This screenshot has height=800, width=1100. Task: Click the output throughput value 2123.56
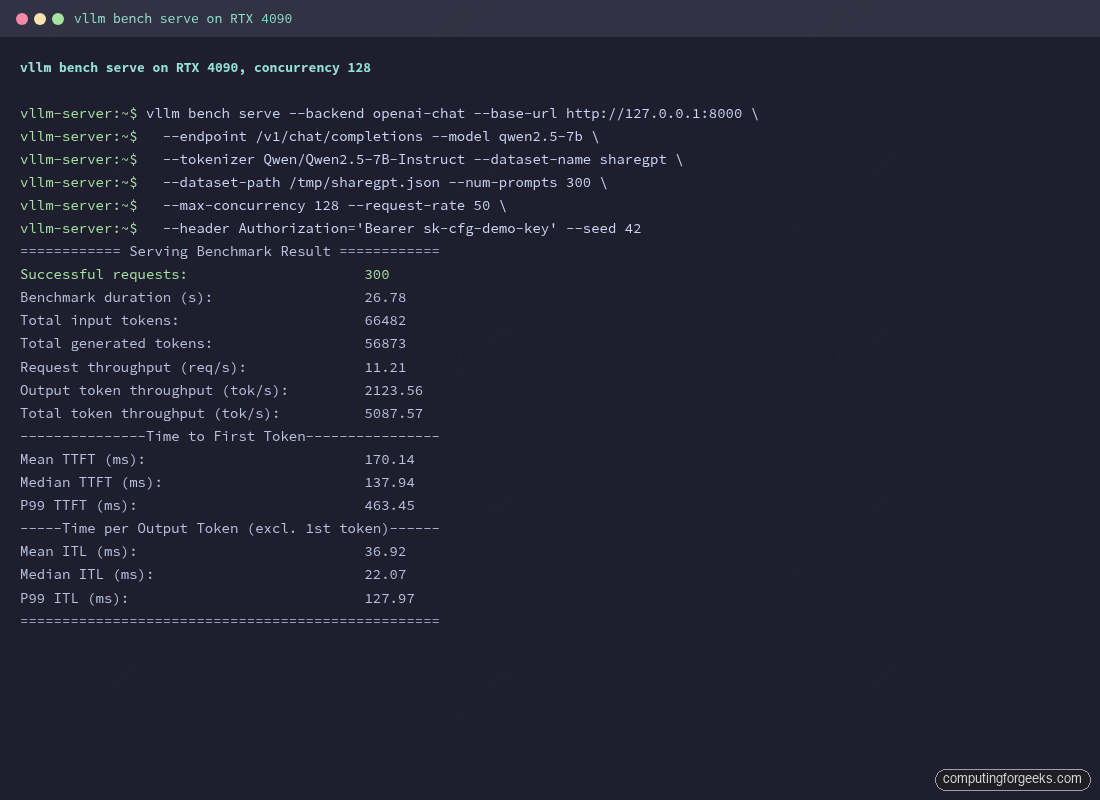point(394,391)
